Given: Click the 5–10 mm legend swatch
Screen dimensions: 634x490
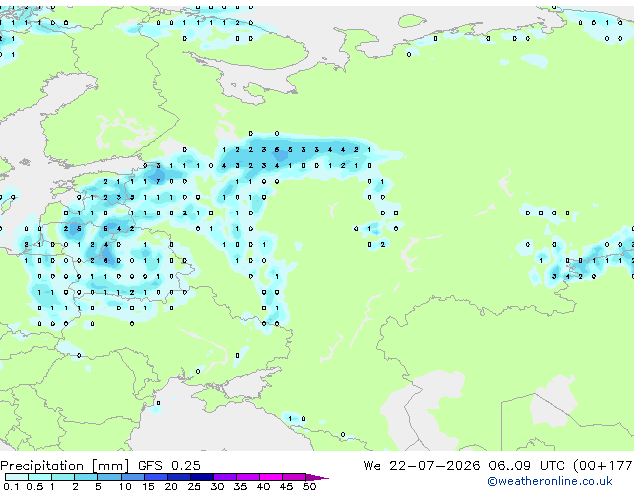Looking at the screenshot, I should coord(109,477).
